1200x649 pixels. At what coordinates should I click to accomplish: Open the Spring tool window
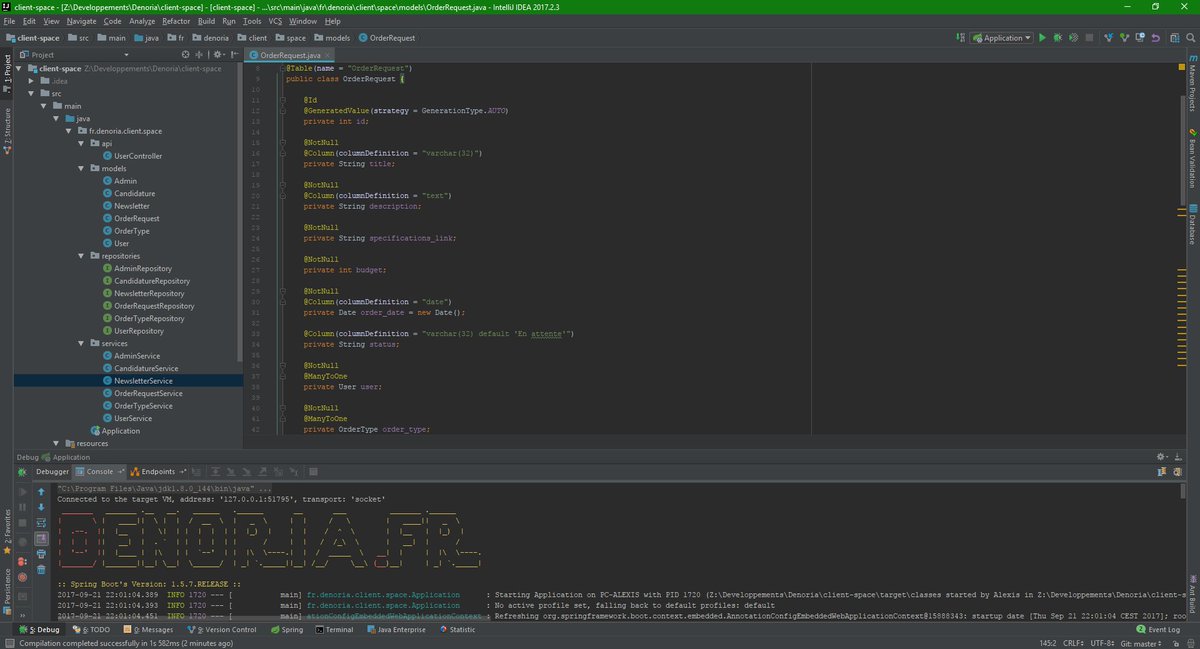click(287, 629)
